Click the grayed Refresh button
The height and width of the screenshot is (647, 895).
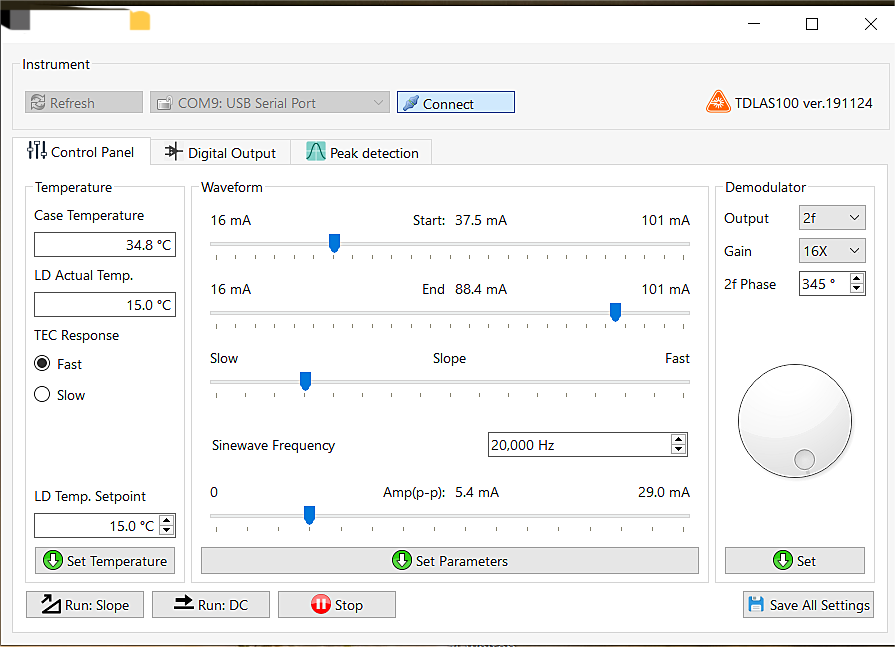(x=84, y=103)
